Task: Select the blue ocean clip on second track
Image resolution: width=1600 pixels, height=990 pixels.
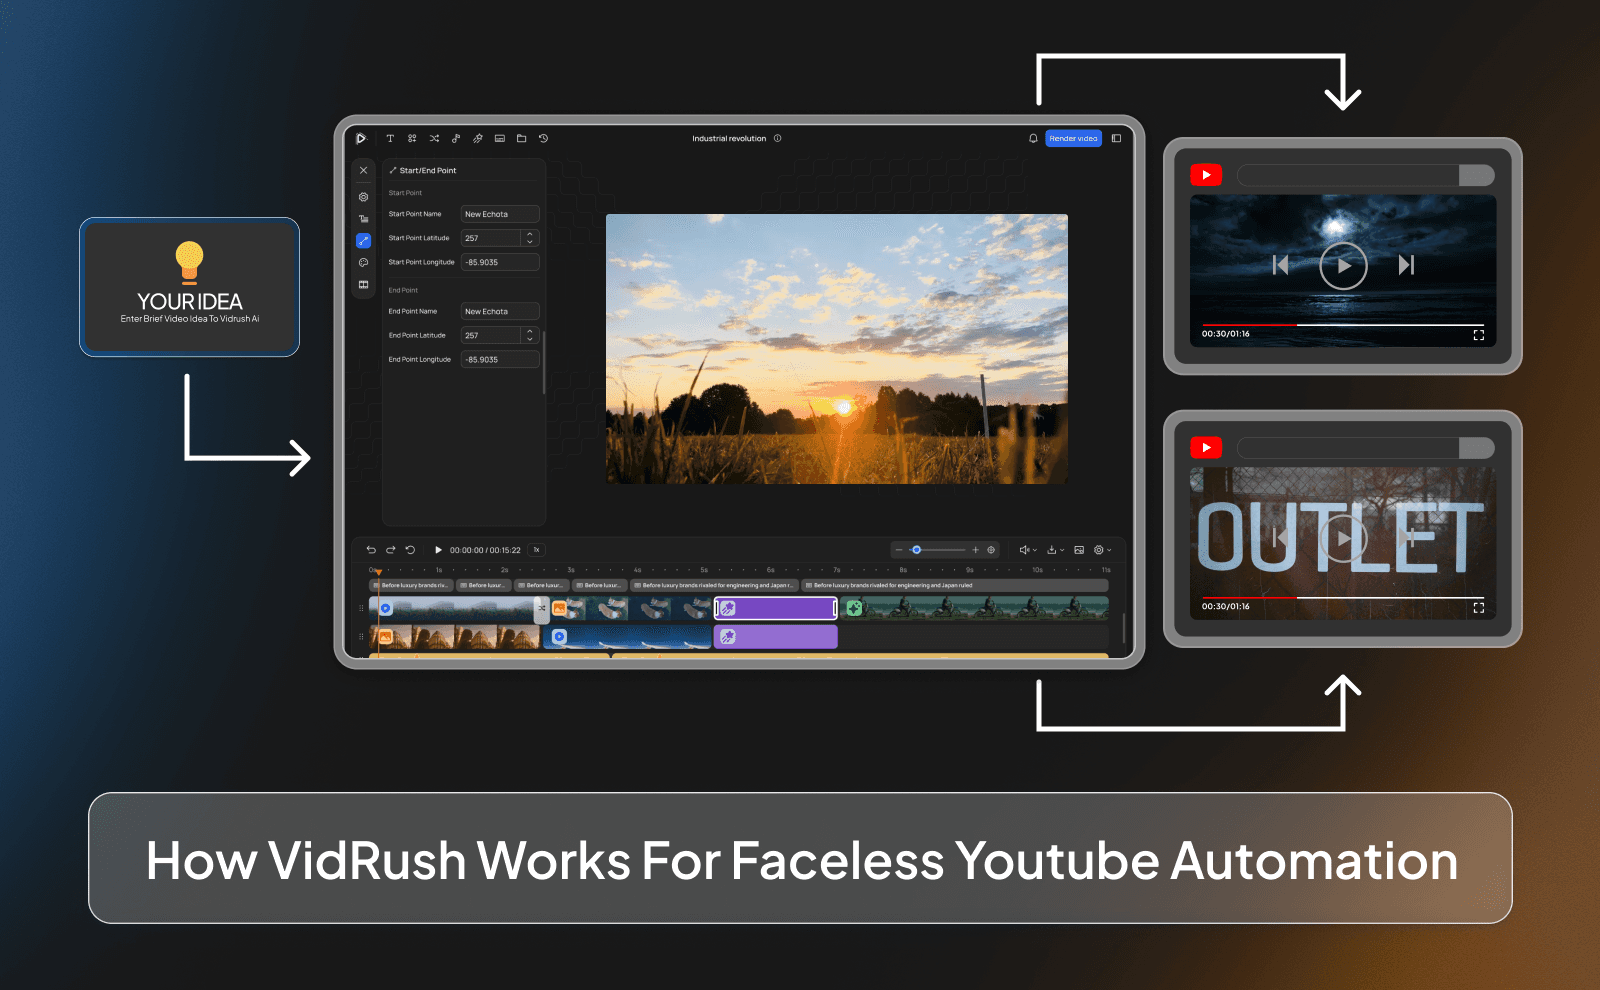Action: (x=627, y=637)
